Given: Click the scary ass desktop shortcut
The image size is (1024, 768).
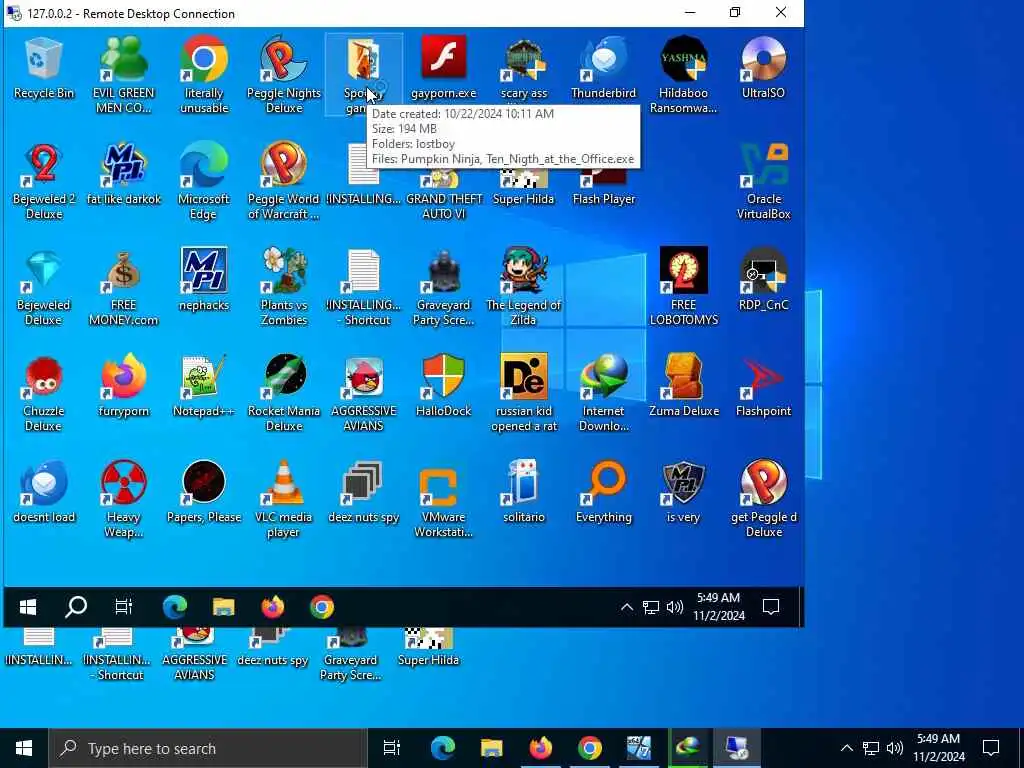Looking at the screenshot, I should tap(523, 69).
